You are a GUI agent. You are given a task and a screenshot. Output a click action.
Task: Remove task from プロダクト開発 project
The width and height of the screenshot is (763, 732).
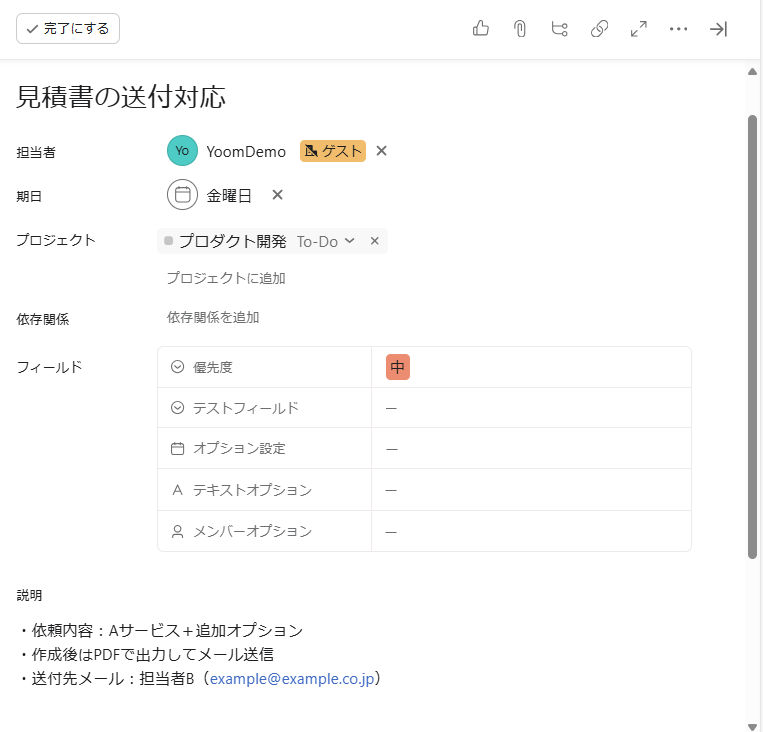375,241
